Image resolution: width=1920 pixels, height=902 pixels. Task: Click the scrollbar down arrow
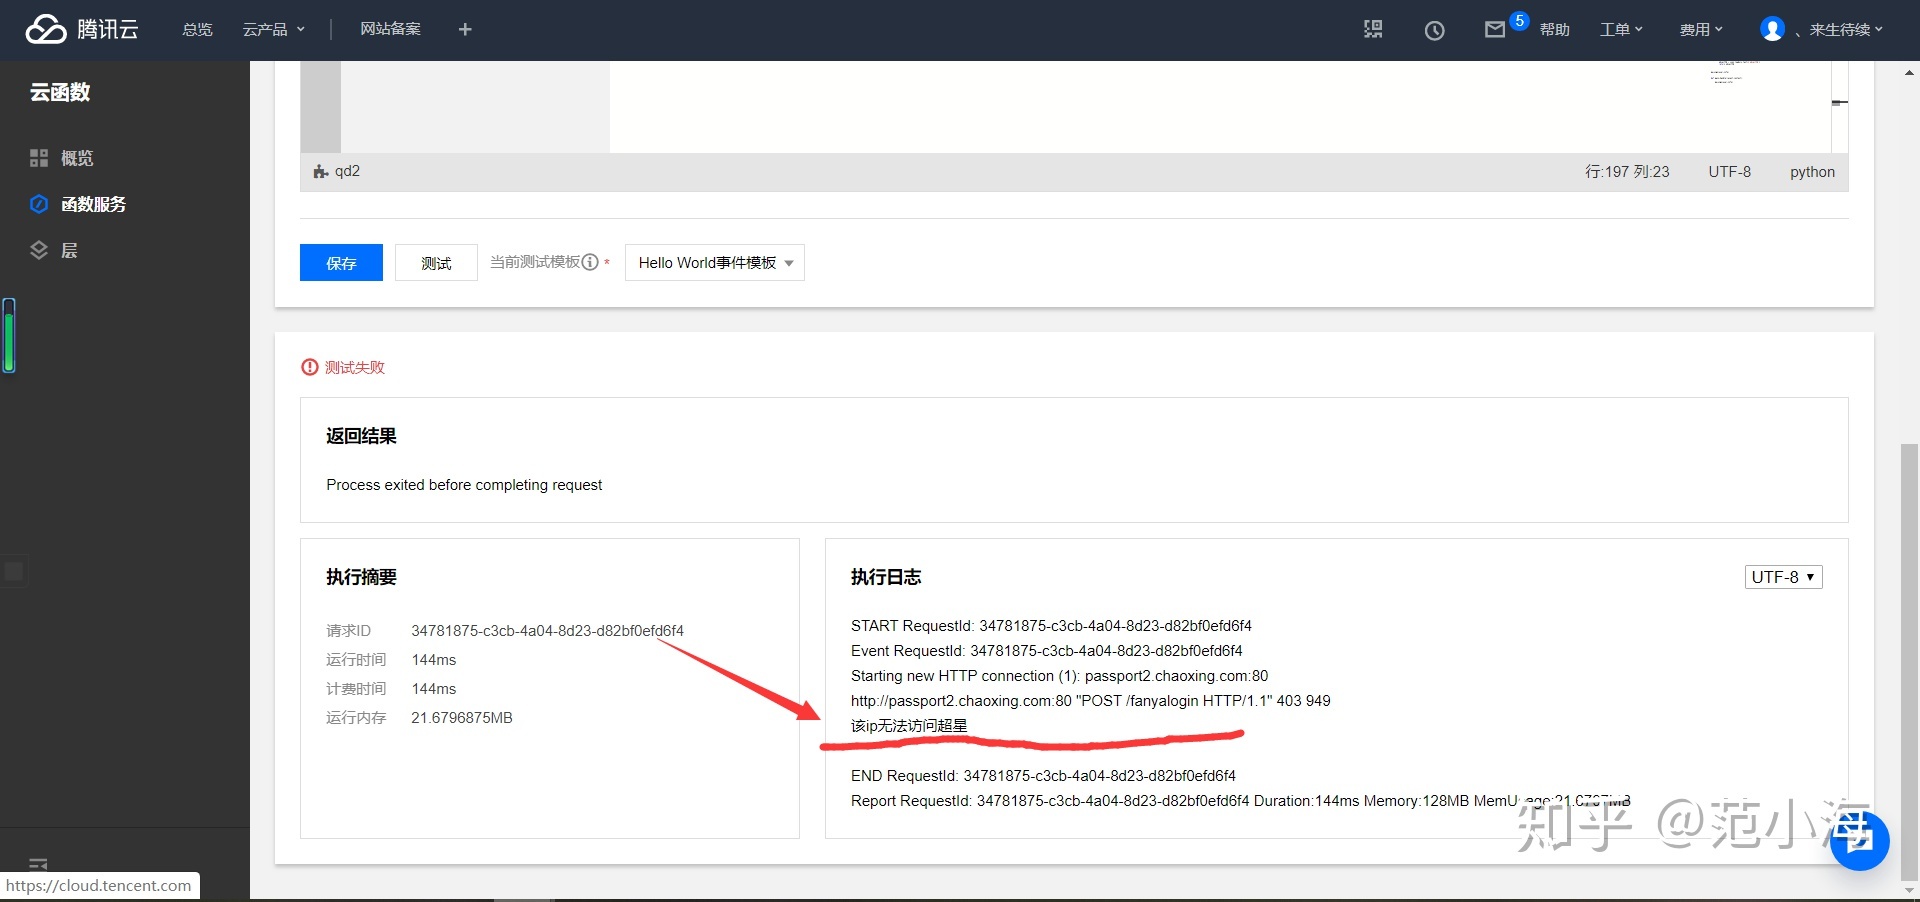[x=1909, y=890]
